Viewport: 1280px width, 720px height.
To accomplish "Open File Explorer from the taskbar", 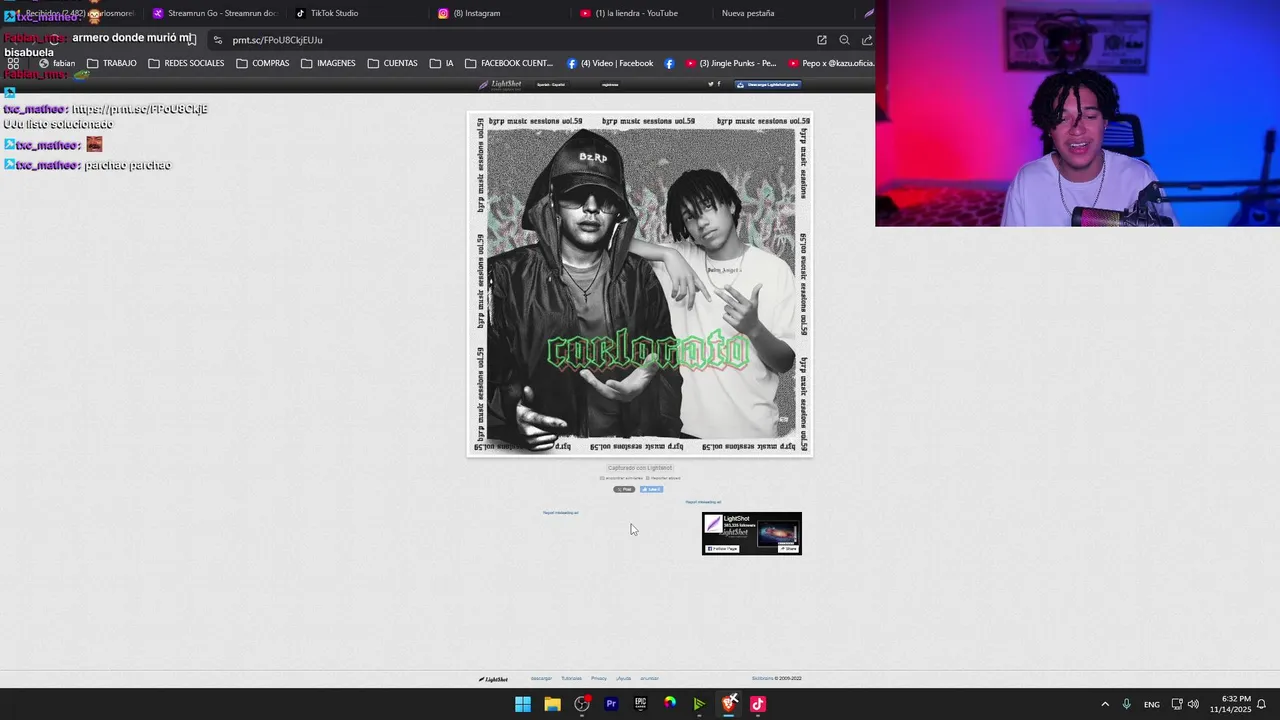I will (552, 704).
